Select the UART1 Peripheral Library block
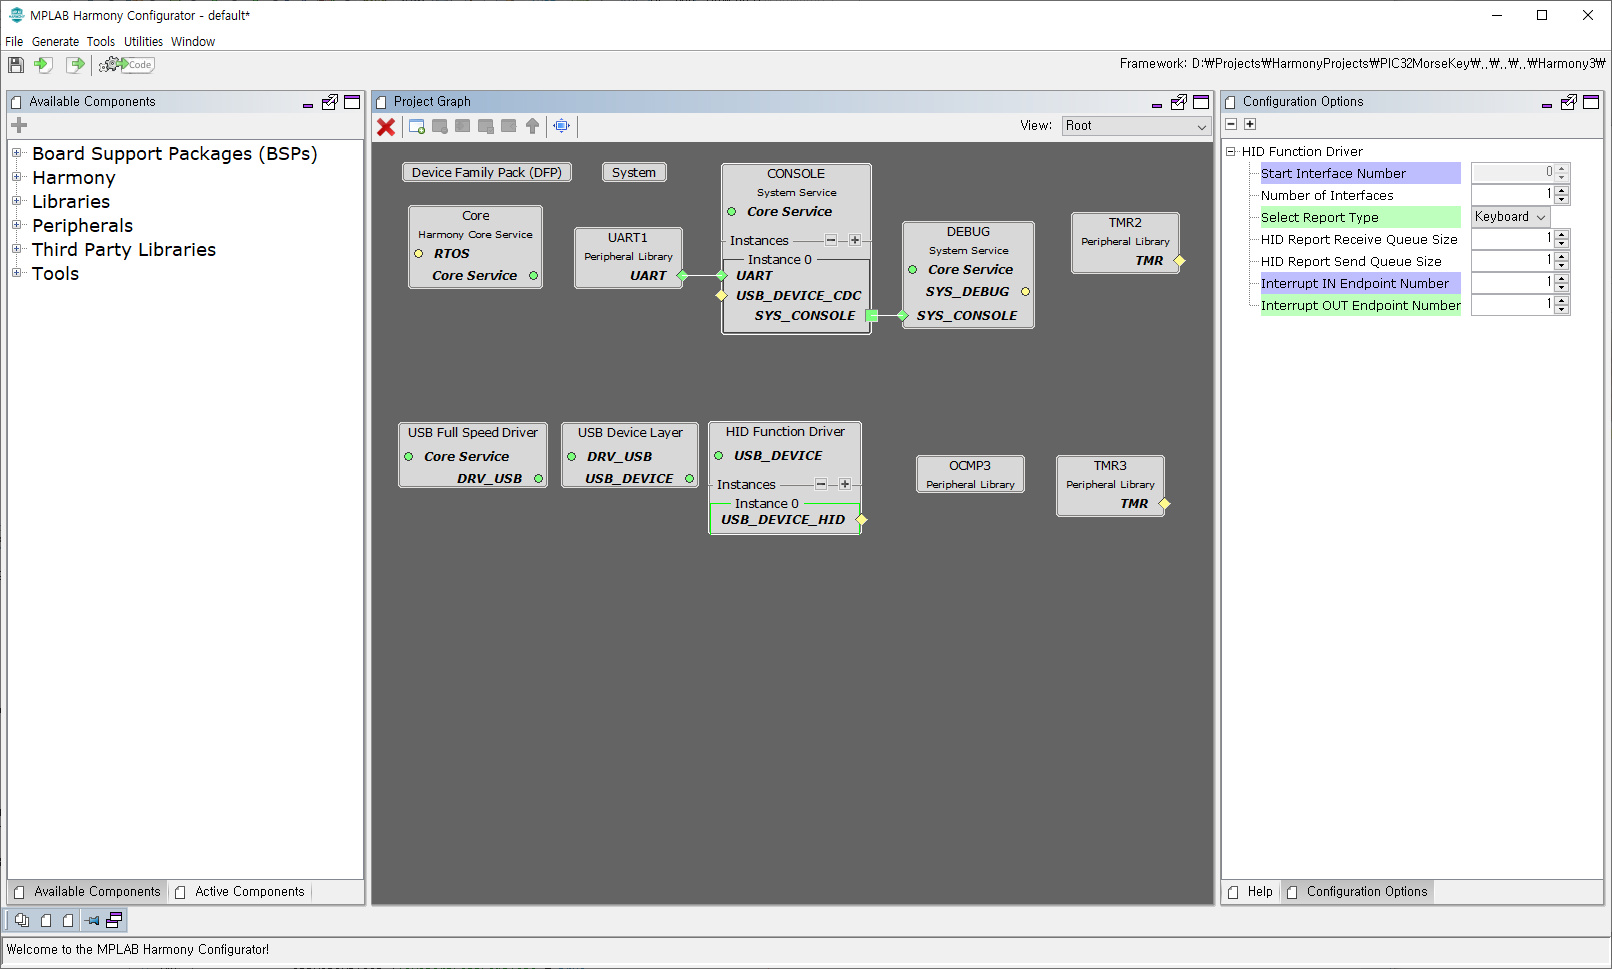The image size is (1612, 969). [x=628, y=258]
